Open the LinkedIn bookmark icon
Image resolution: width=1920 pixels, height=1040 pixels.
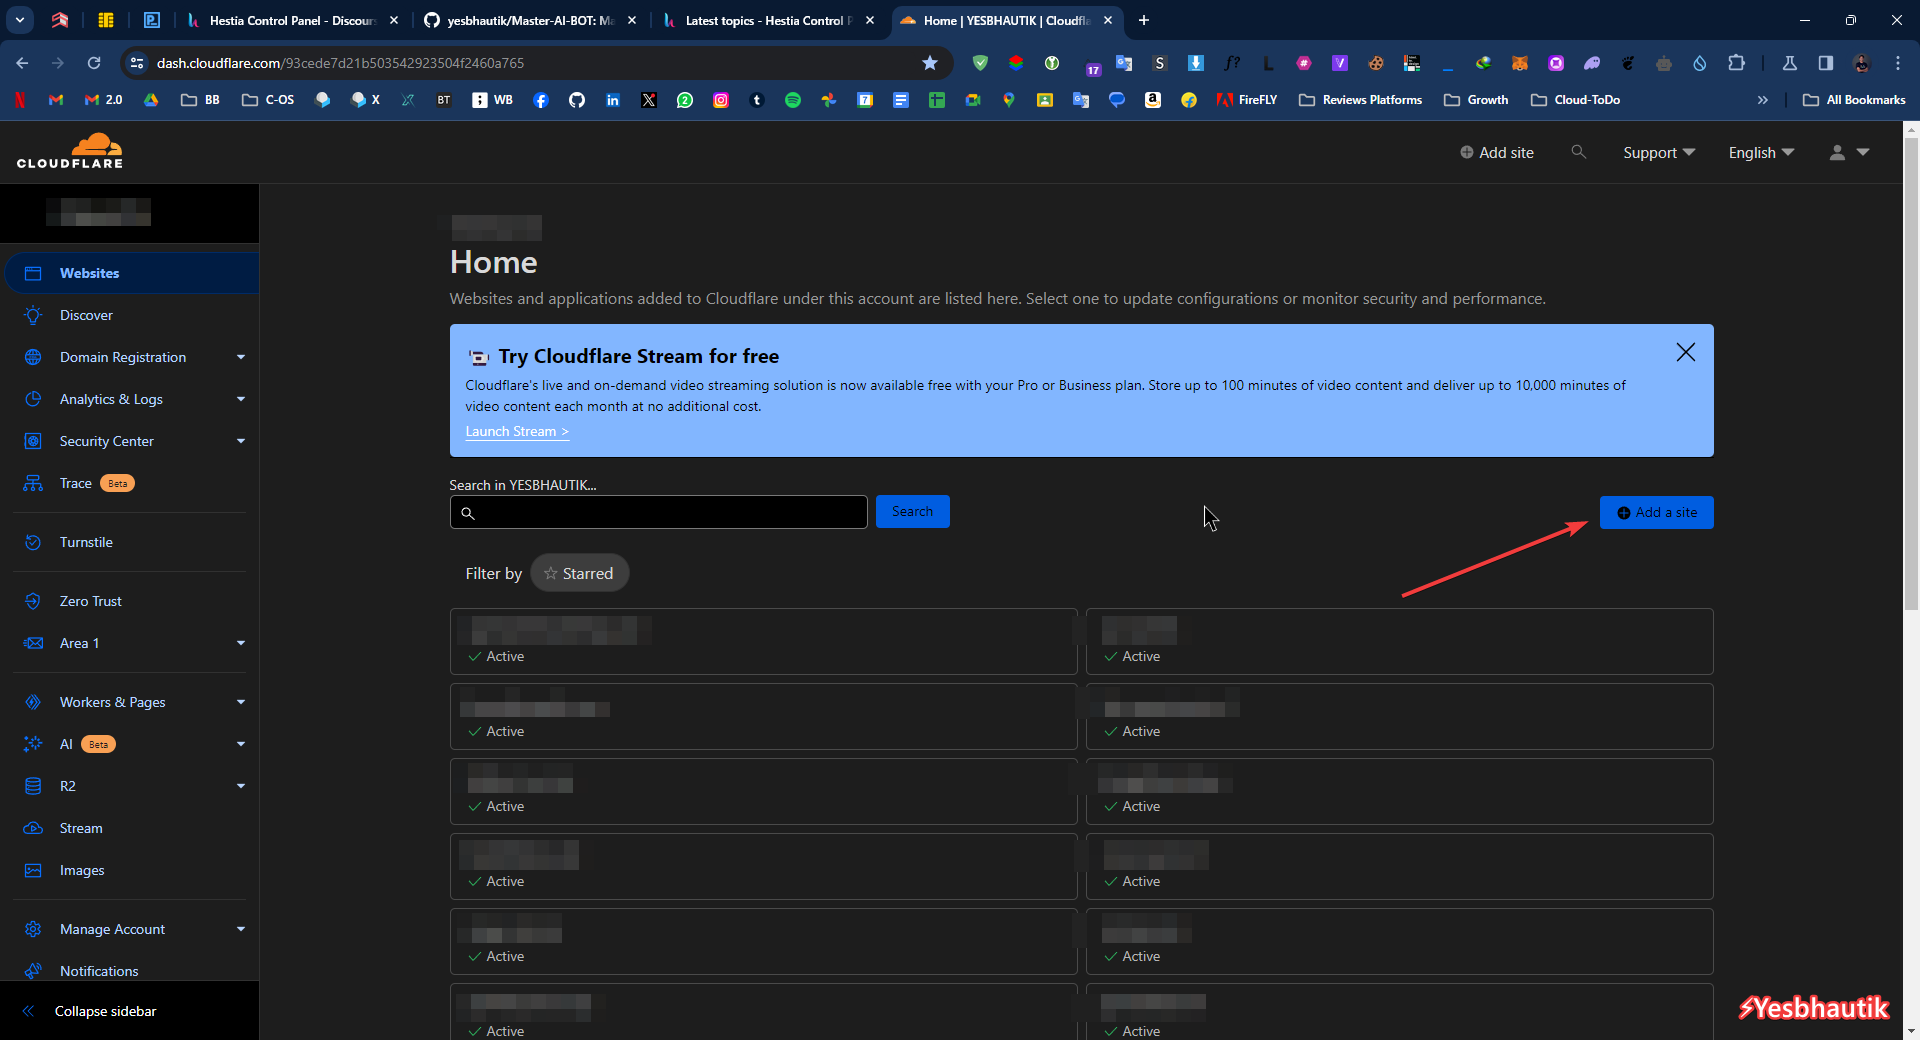(613, 100)
